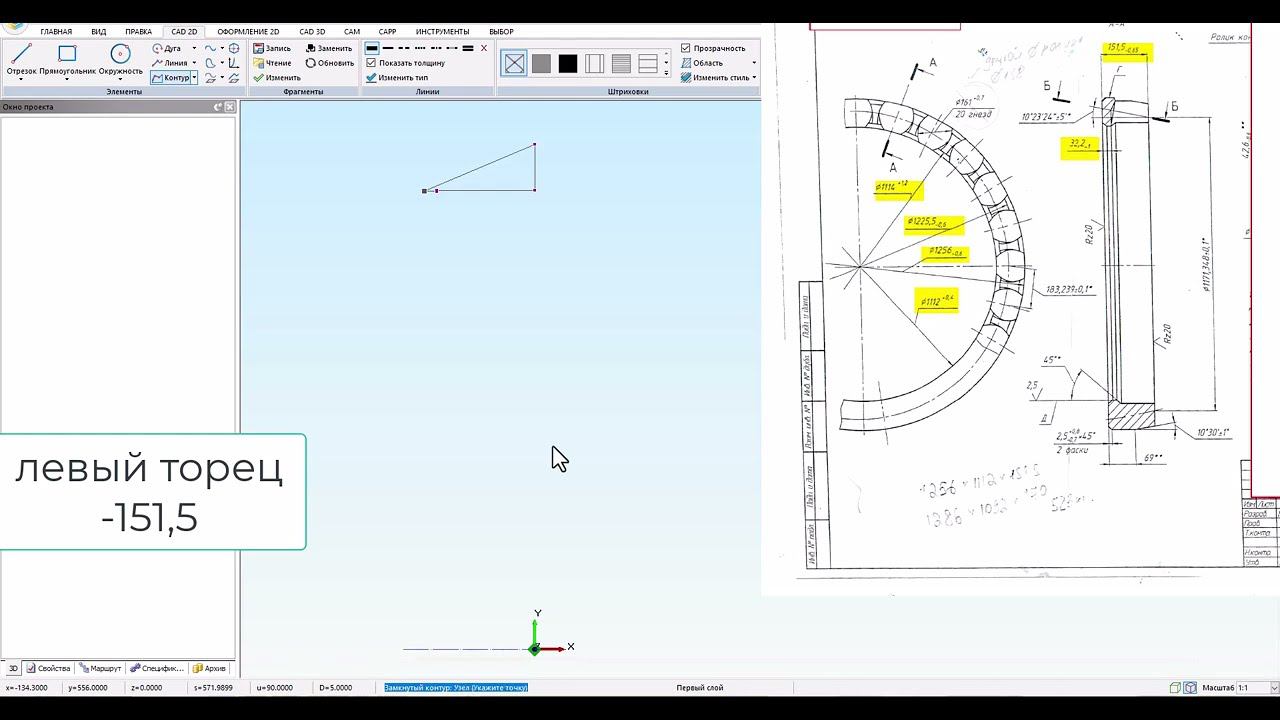Screen dimensions: 1280x720
Task: Select the gray solid fill swatch
Action: [x=541, y=64]
